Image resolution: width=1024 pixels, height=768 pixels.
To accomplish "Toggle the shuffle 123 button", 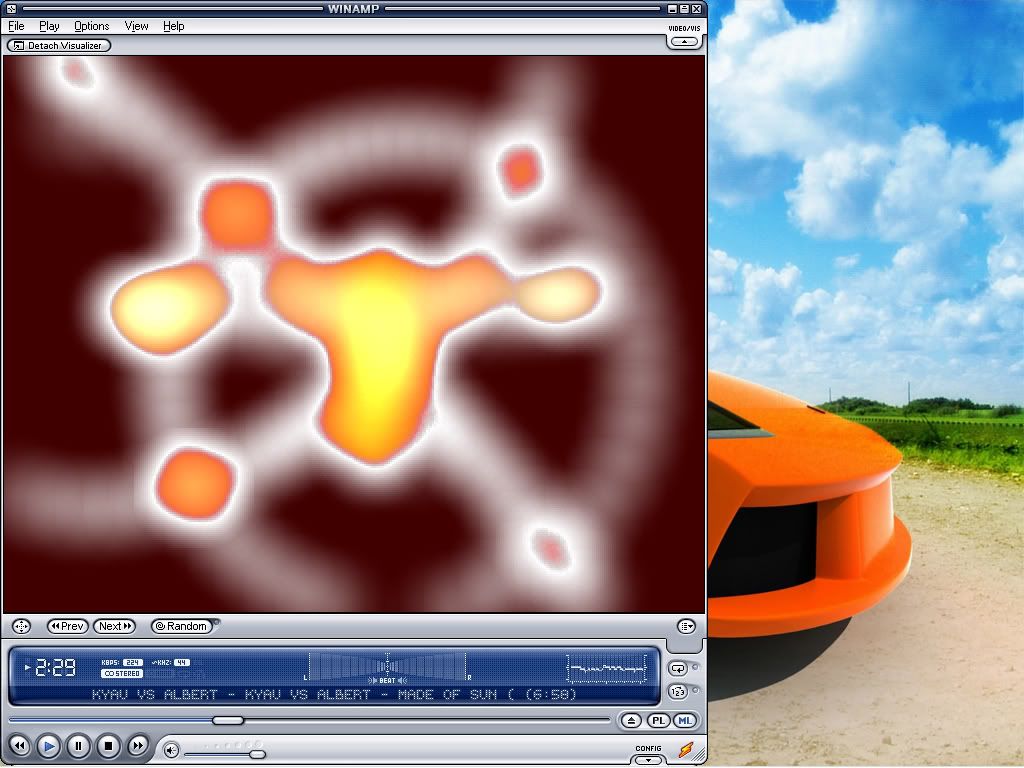I will (678, 692).
